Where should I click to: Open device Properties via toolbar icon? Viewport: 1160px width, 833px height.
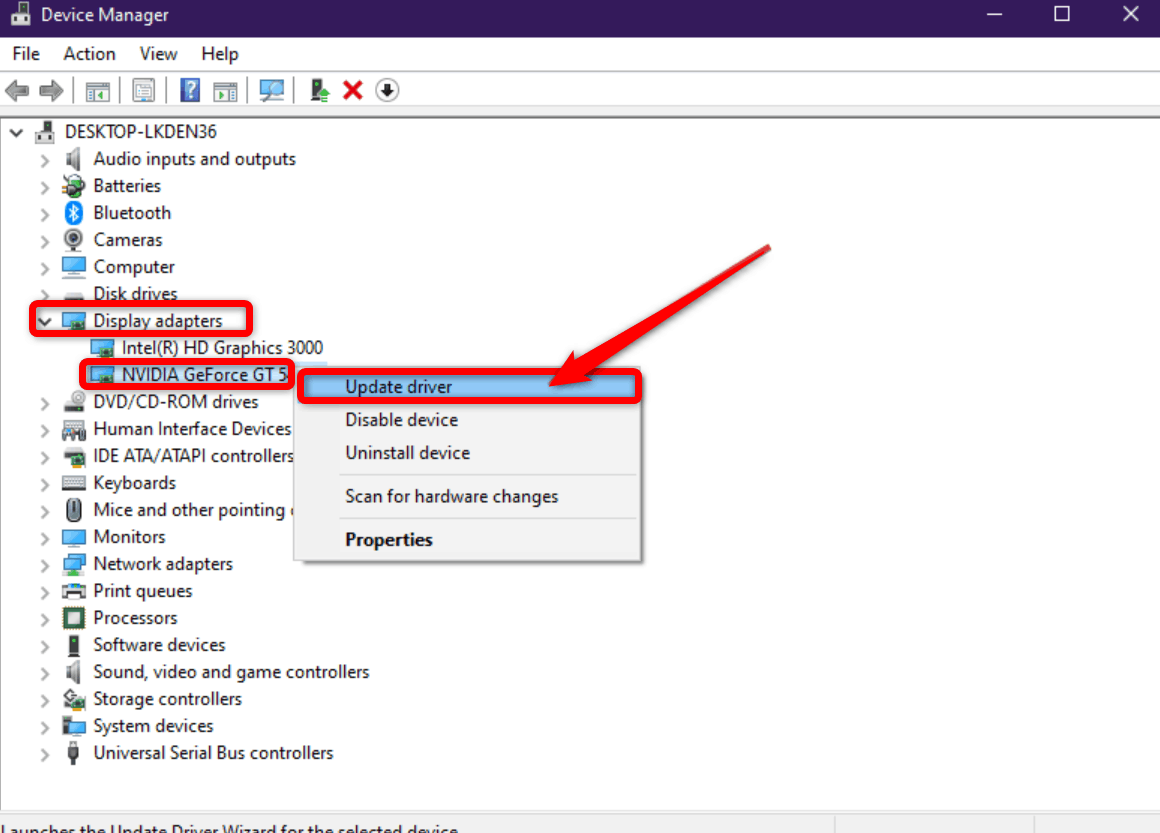pyautogui.click(x=144, y=90)
